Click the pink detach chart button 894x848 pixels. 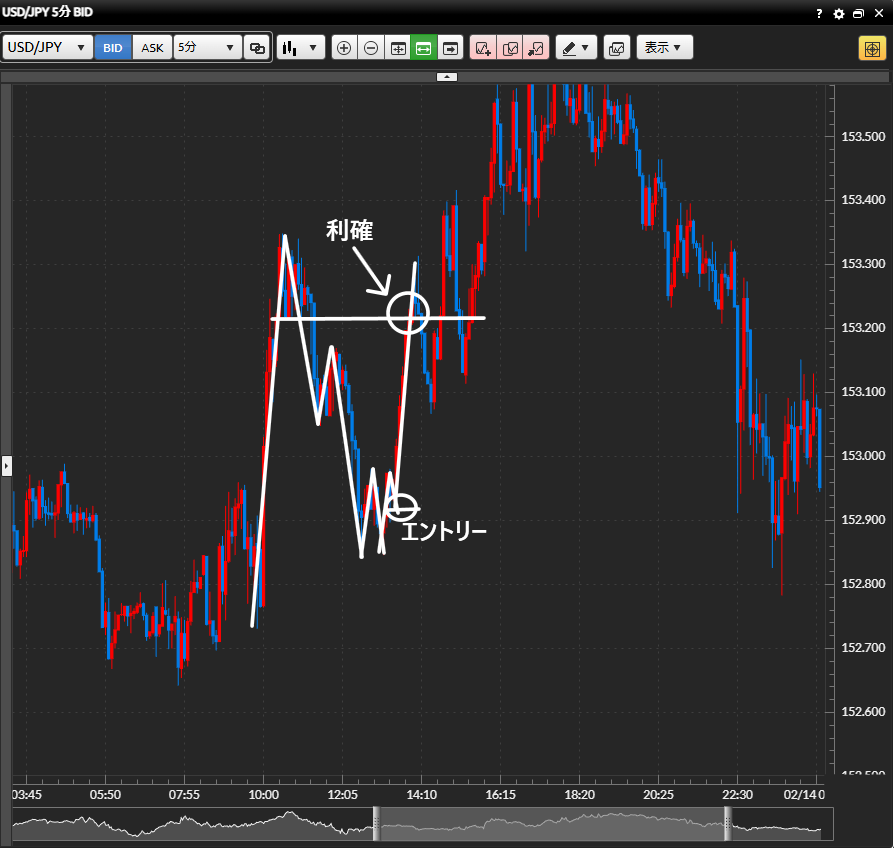536,48
